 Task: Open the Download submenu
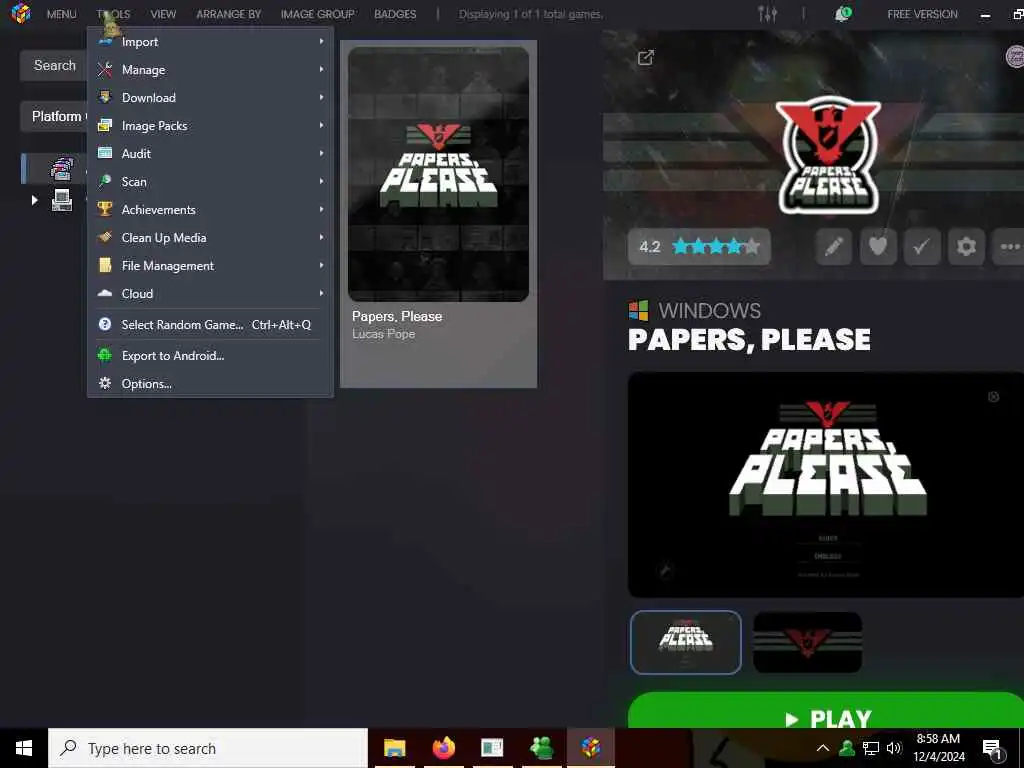[x=210, y=98]
